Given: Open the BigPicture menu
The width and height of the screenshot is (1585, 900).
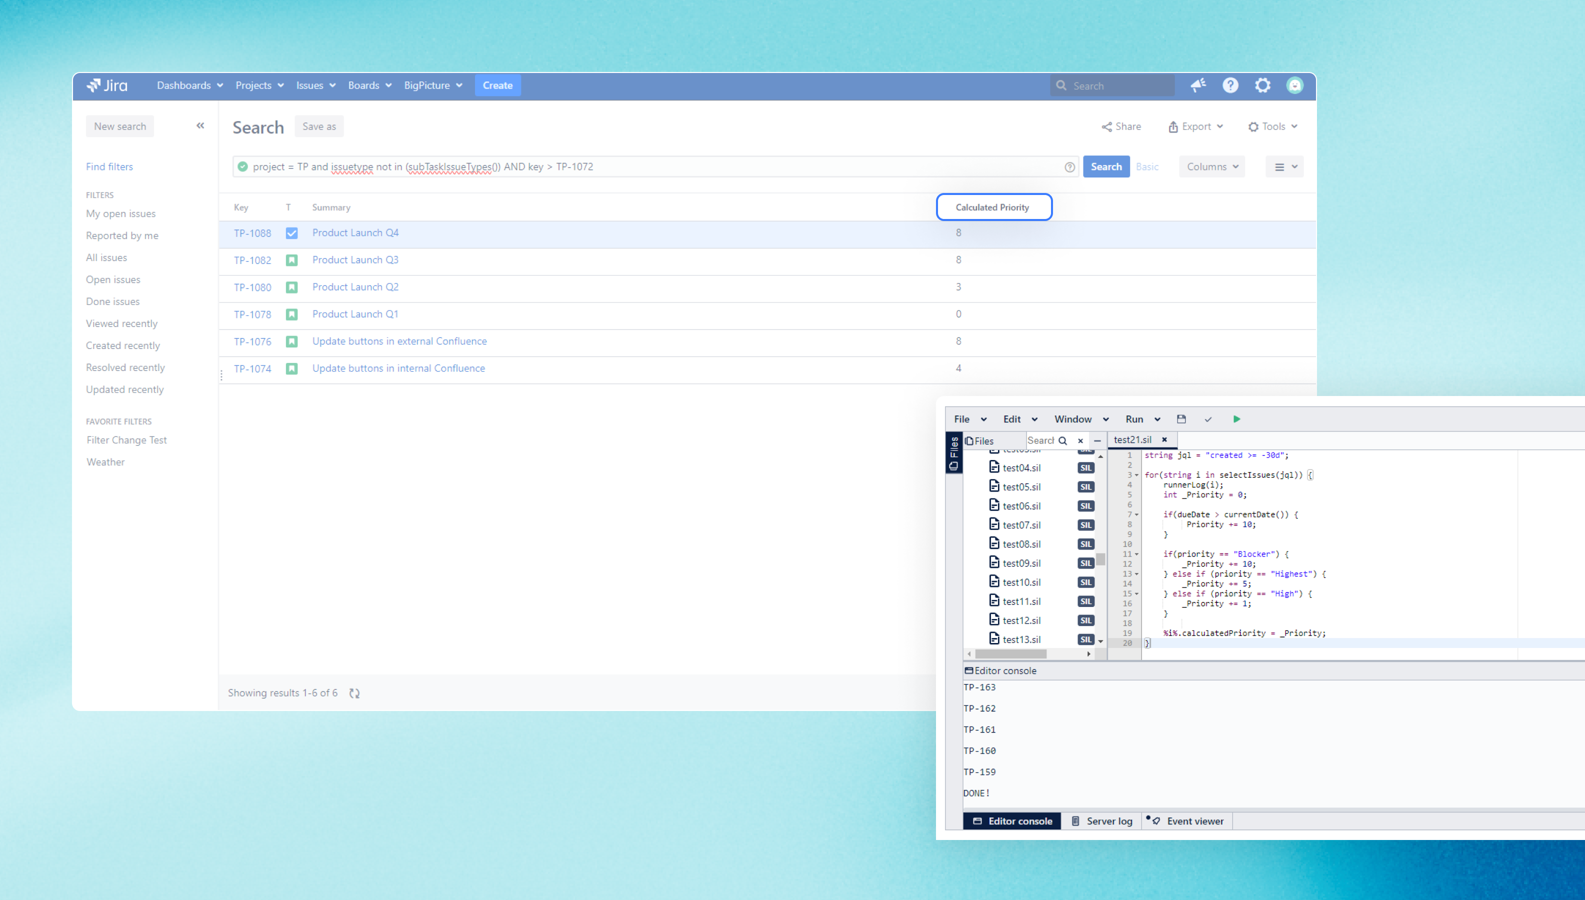Looking at the screenshot, I should pyautogui.click(x=433, y=86).
